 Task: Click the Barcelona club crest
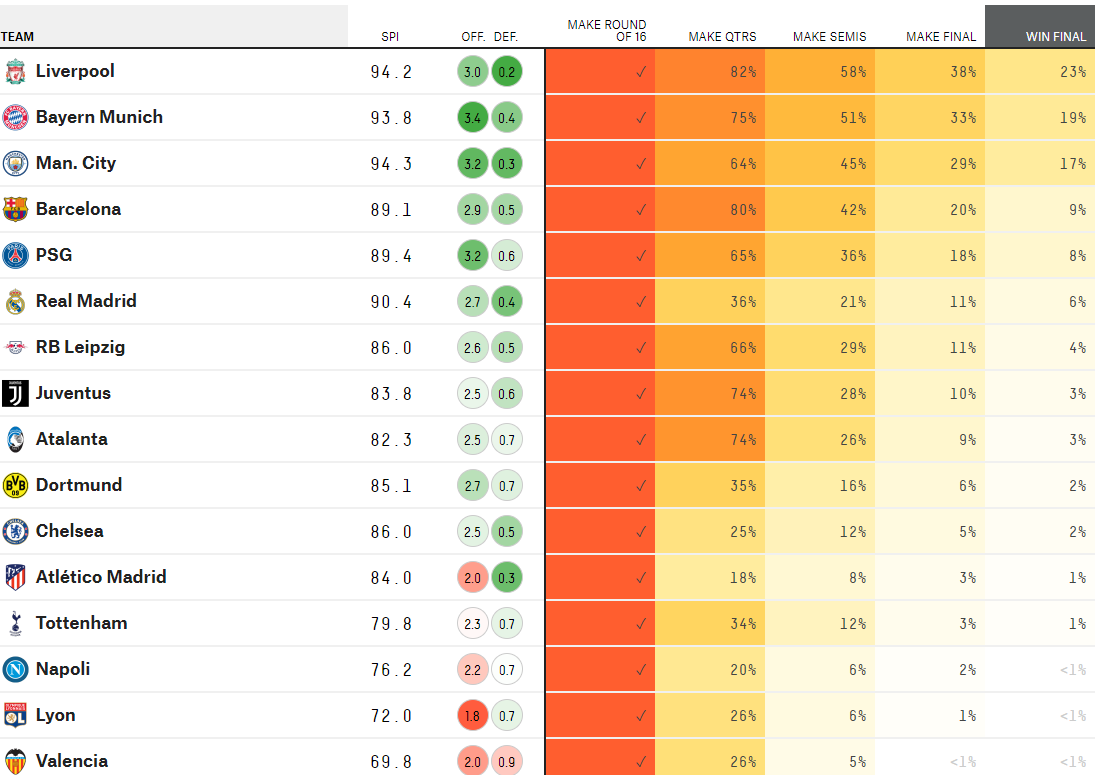(15, 210)
